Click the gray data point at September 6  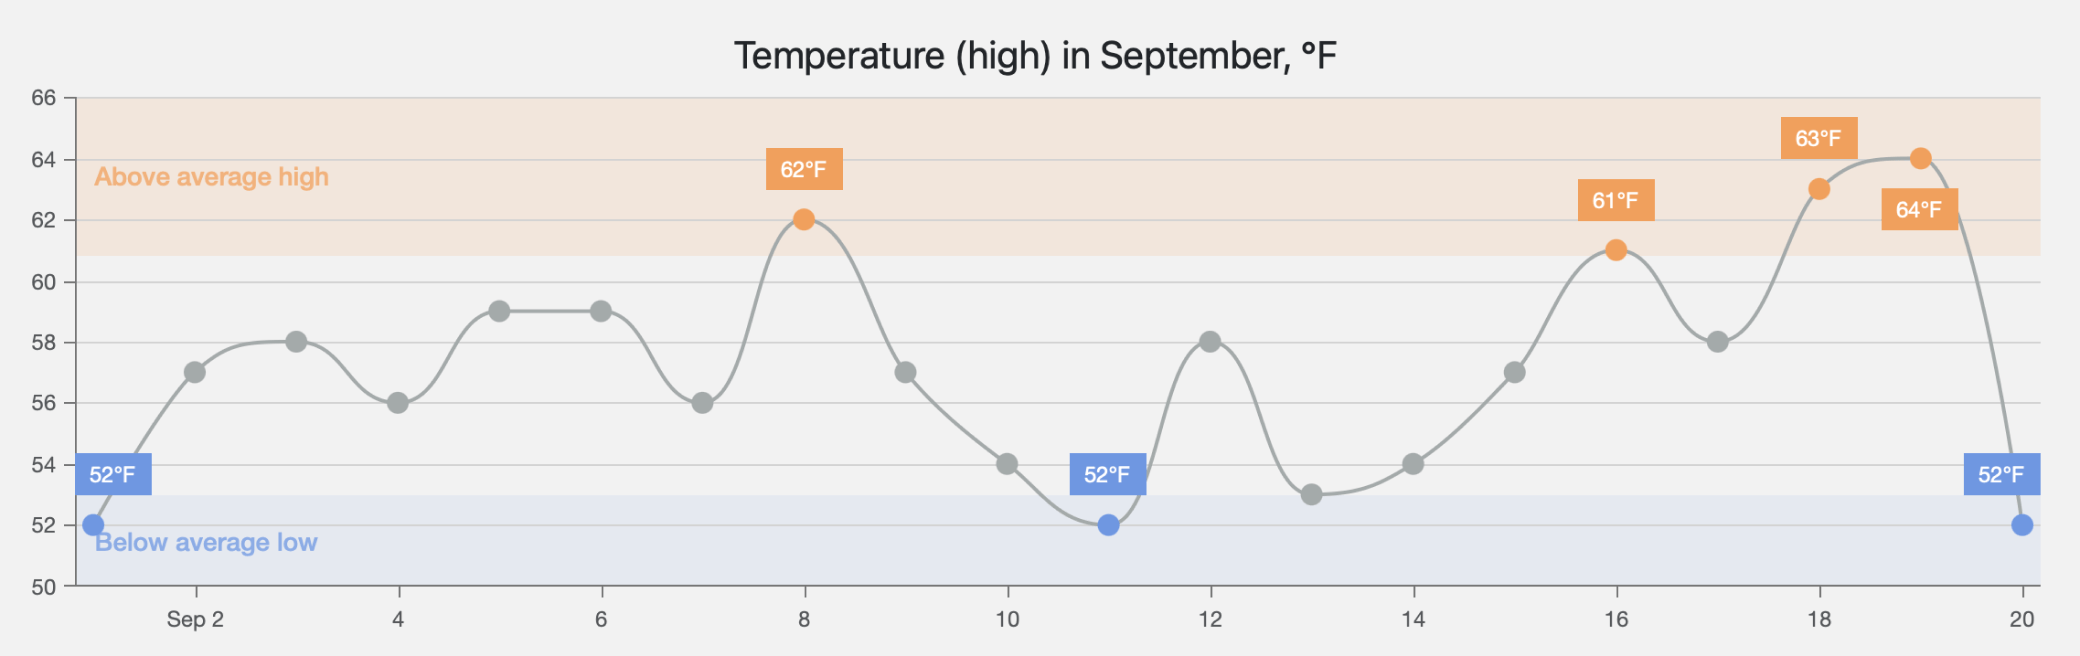pos(601,311)
